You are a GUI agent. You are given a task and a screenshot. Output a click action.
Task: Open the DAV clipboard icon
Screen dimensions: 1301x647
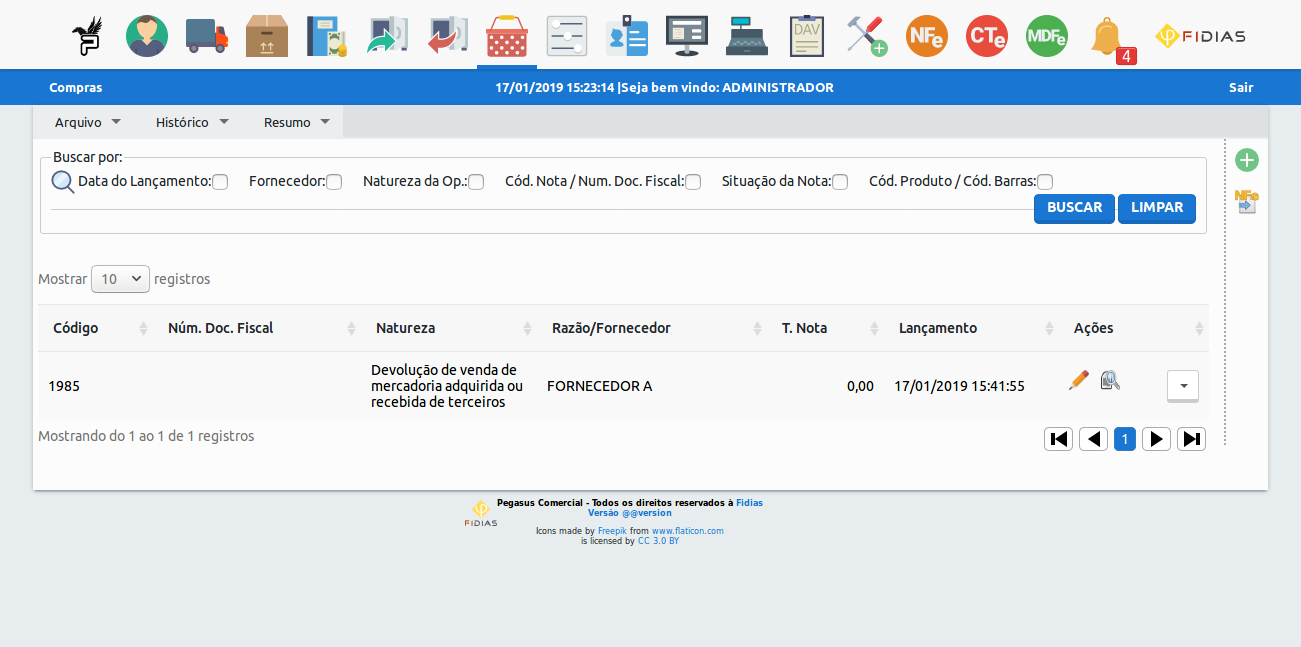[x=806, y=34]
